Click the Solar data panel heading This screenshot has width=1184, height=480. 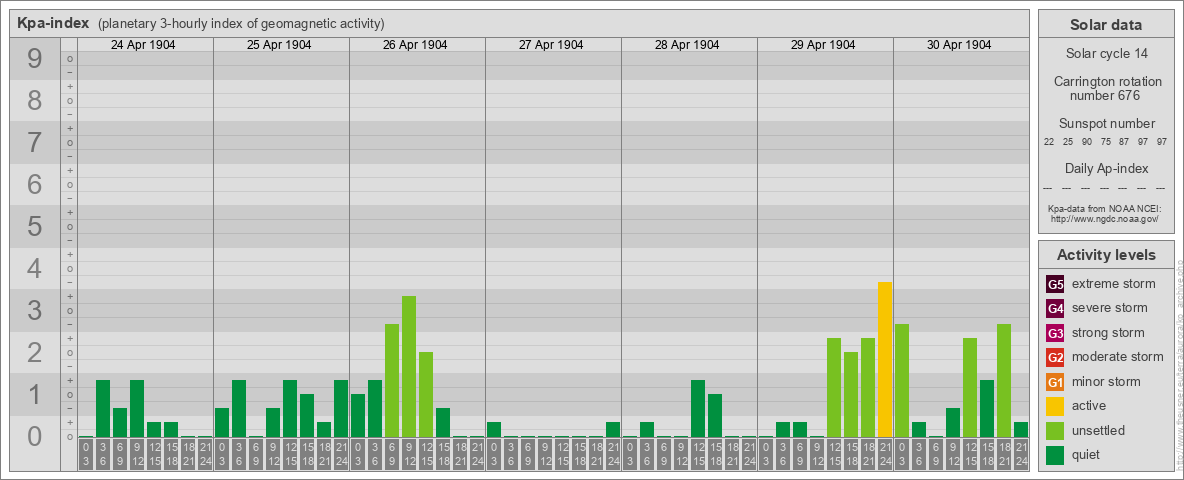1105,25
